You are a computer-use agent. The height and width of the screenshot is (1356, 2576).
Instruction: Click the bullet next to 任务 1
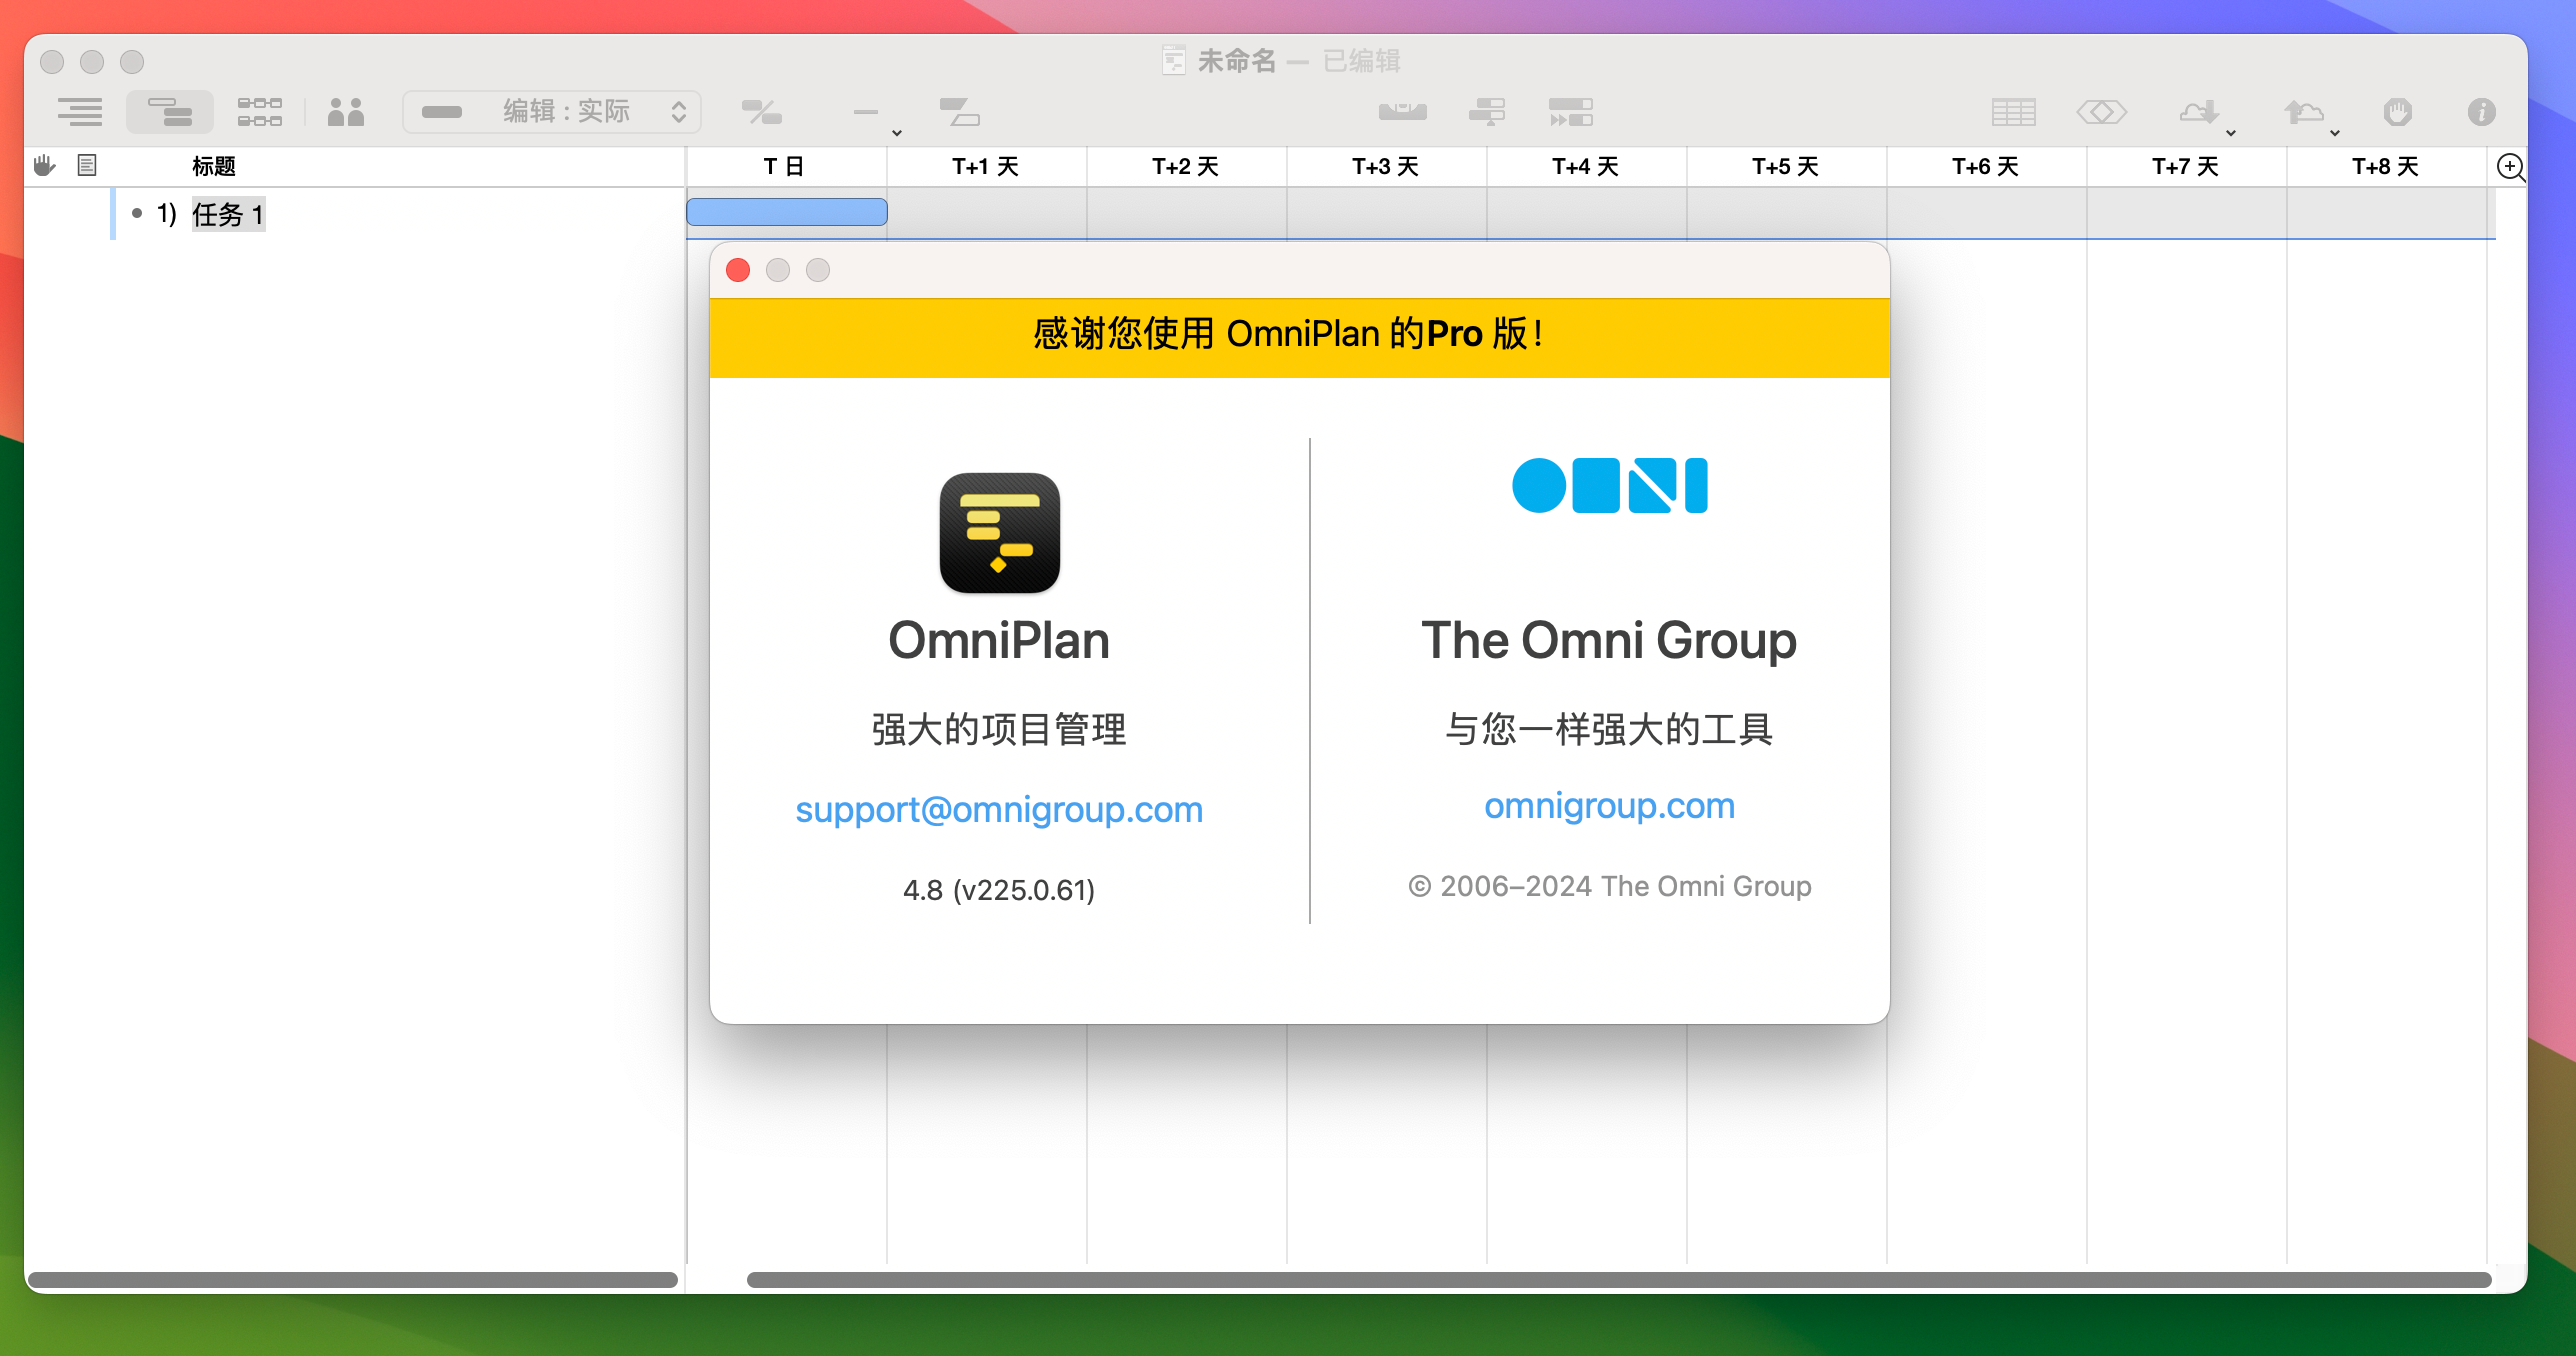point(137,213)
